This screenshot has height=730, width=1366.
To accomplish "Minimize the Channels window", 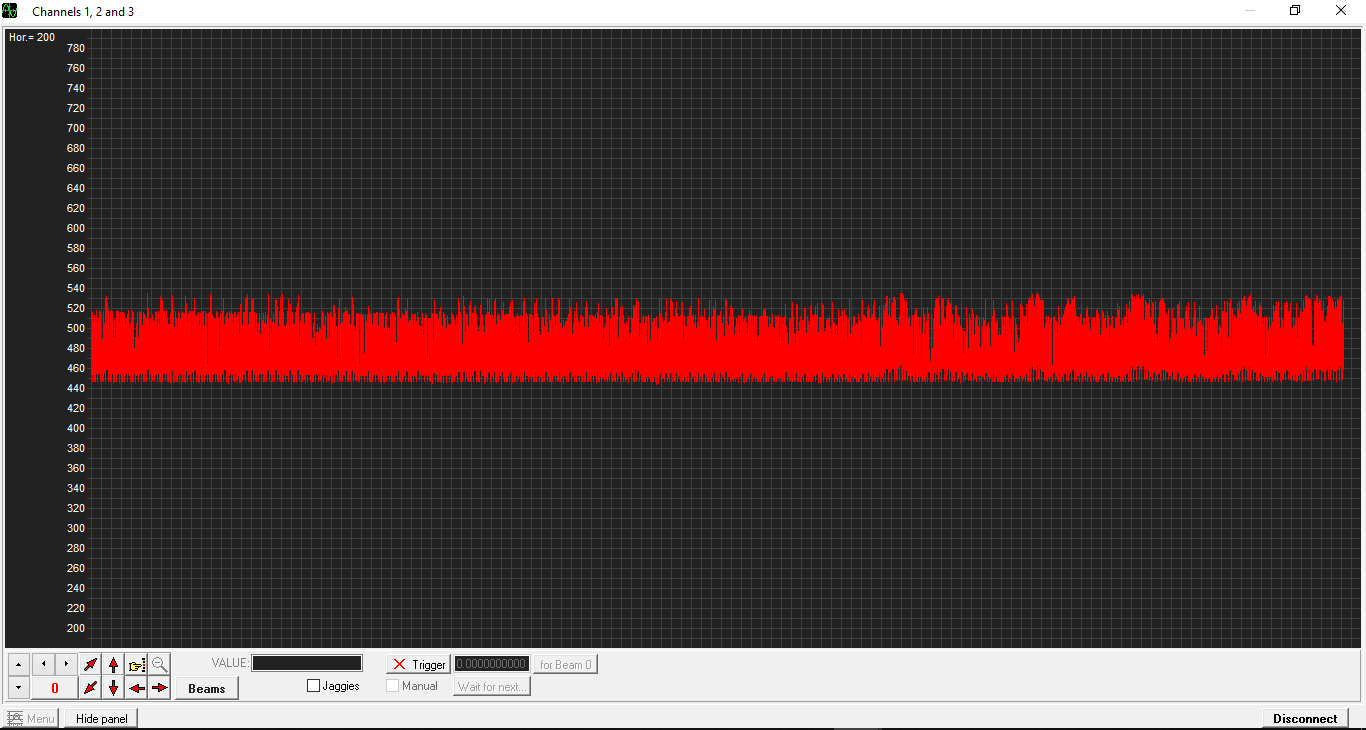I will [1250, 11].
